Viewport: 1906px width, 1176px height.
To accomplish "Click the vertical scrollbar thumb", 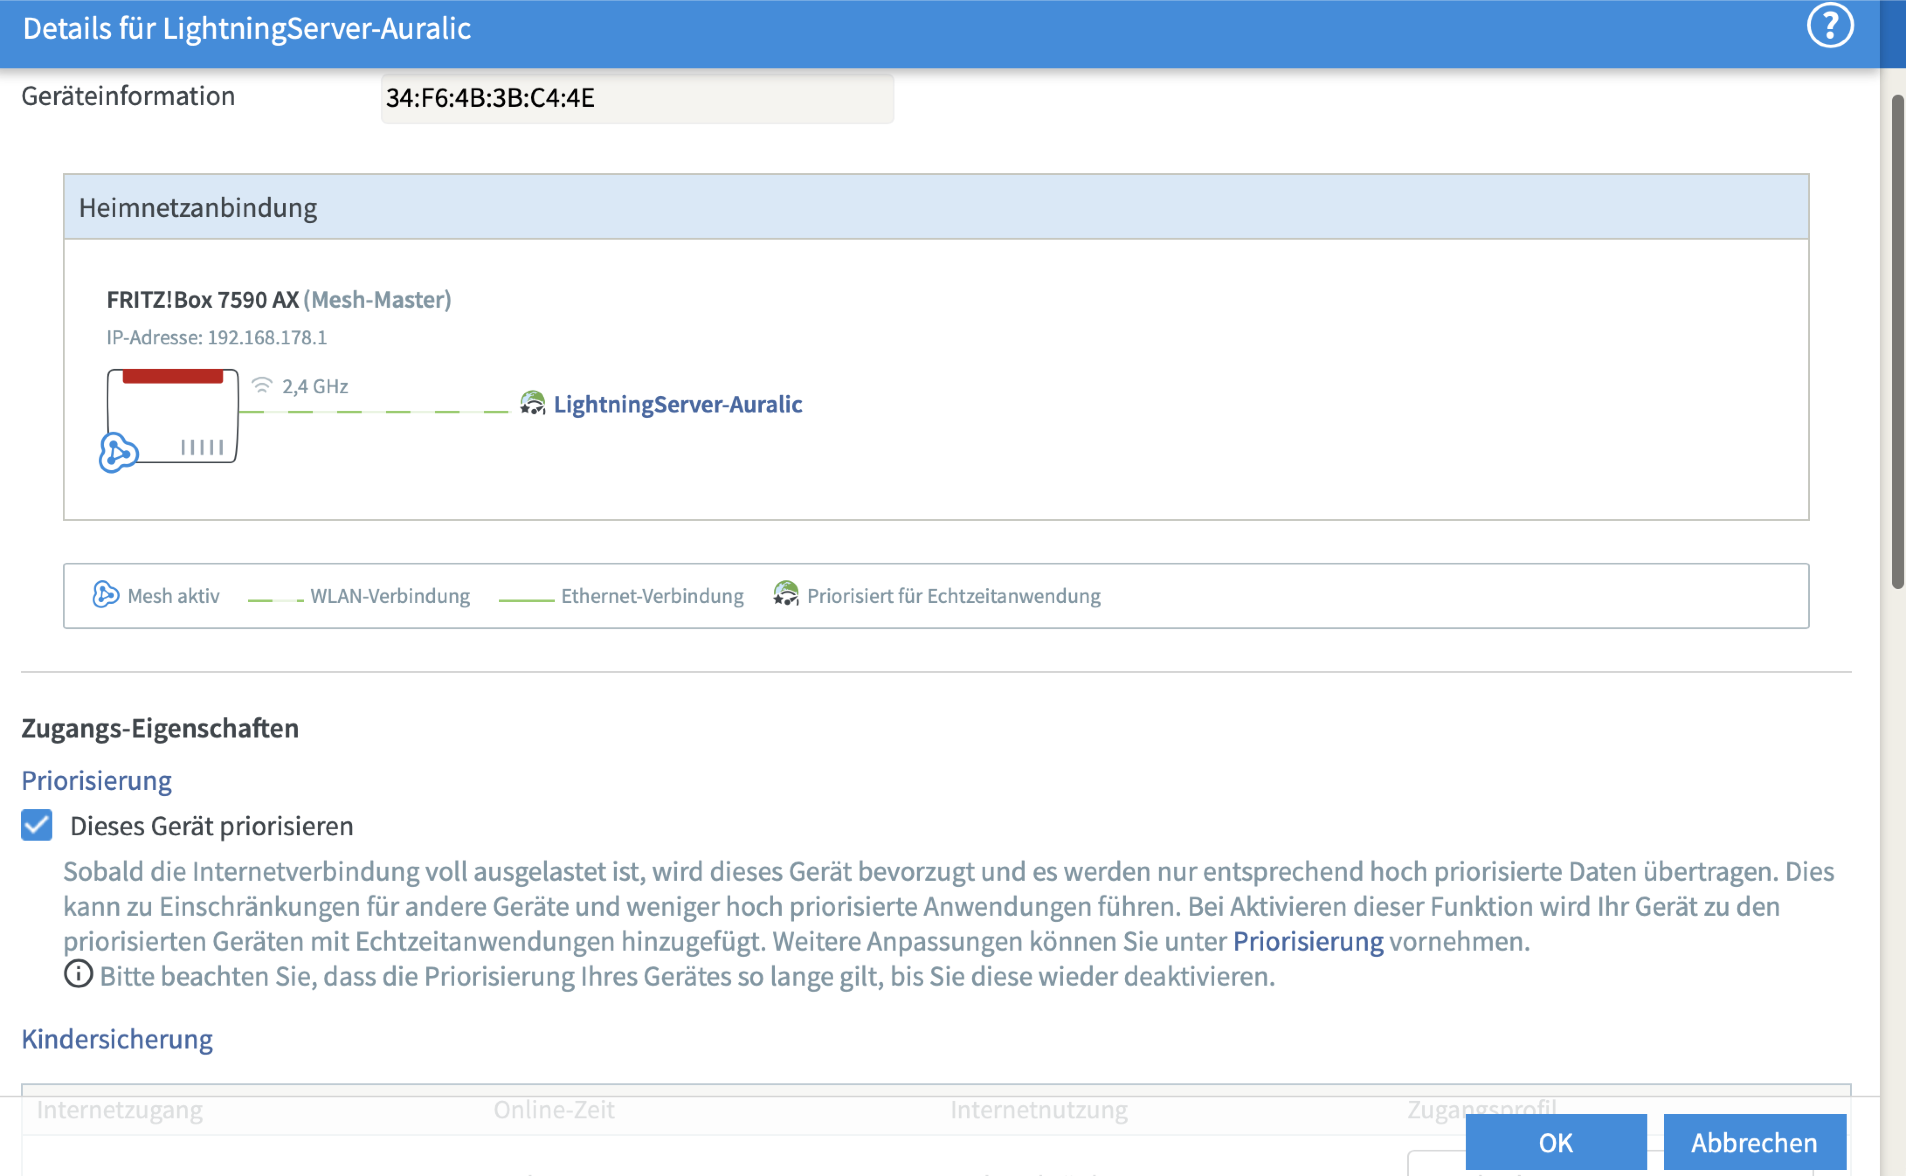I will pyautogui.click(x=1897, y=341).
